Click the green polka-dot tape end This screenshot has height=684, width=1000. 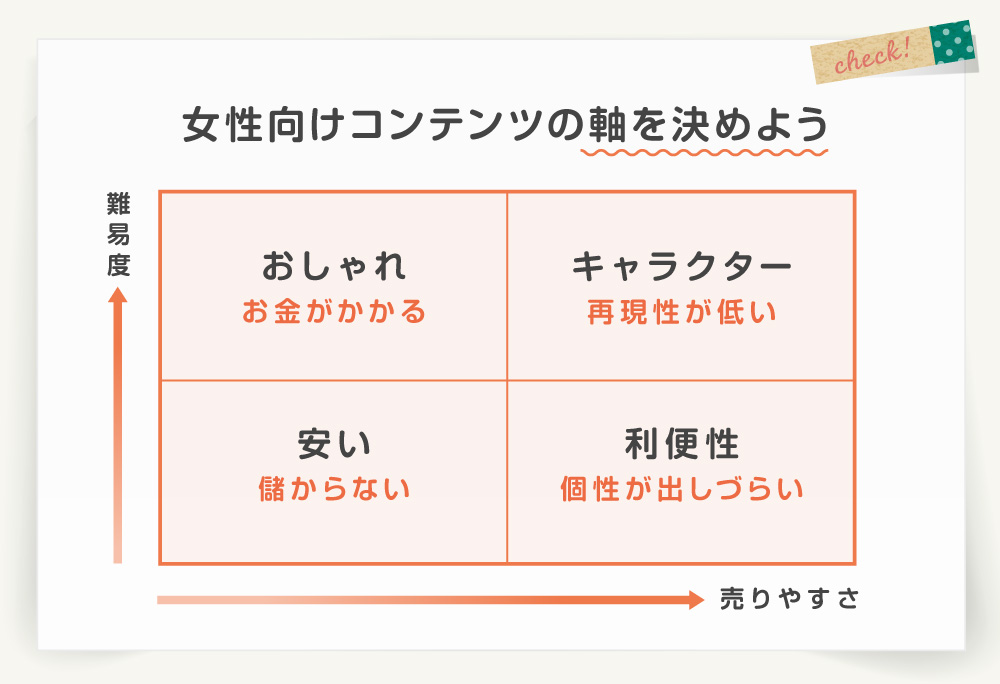point(953,42)
